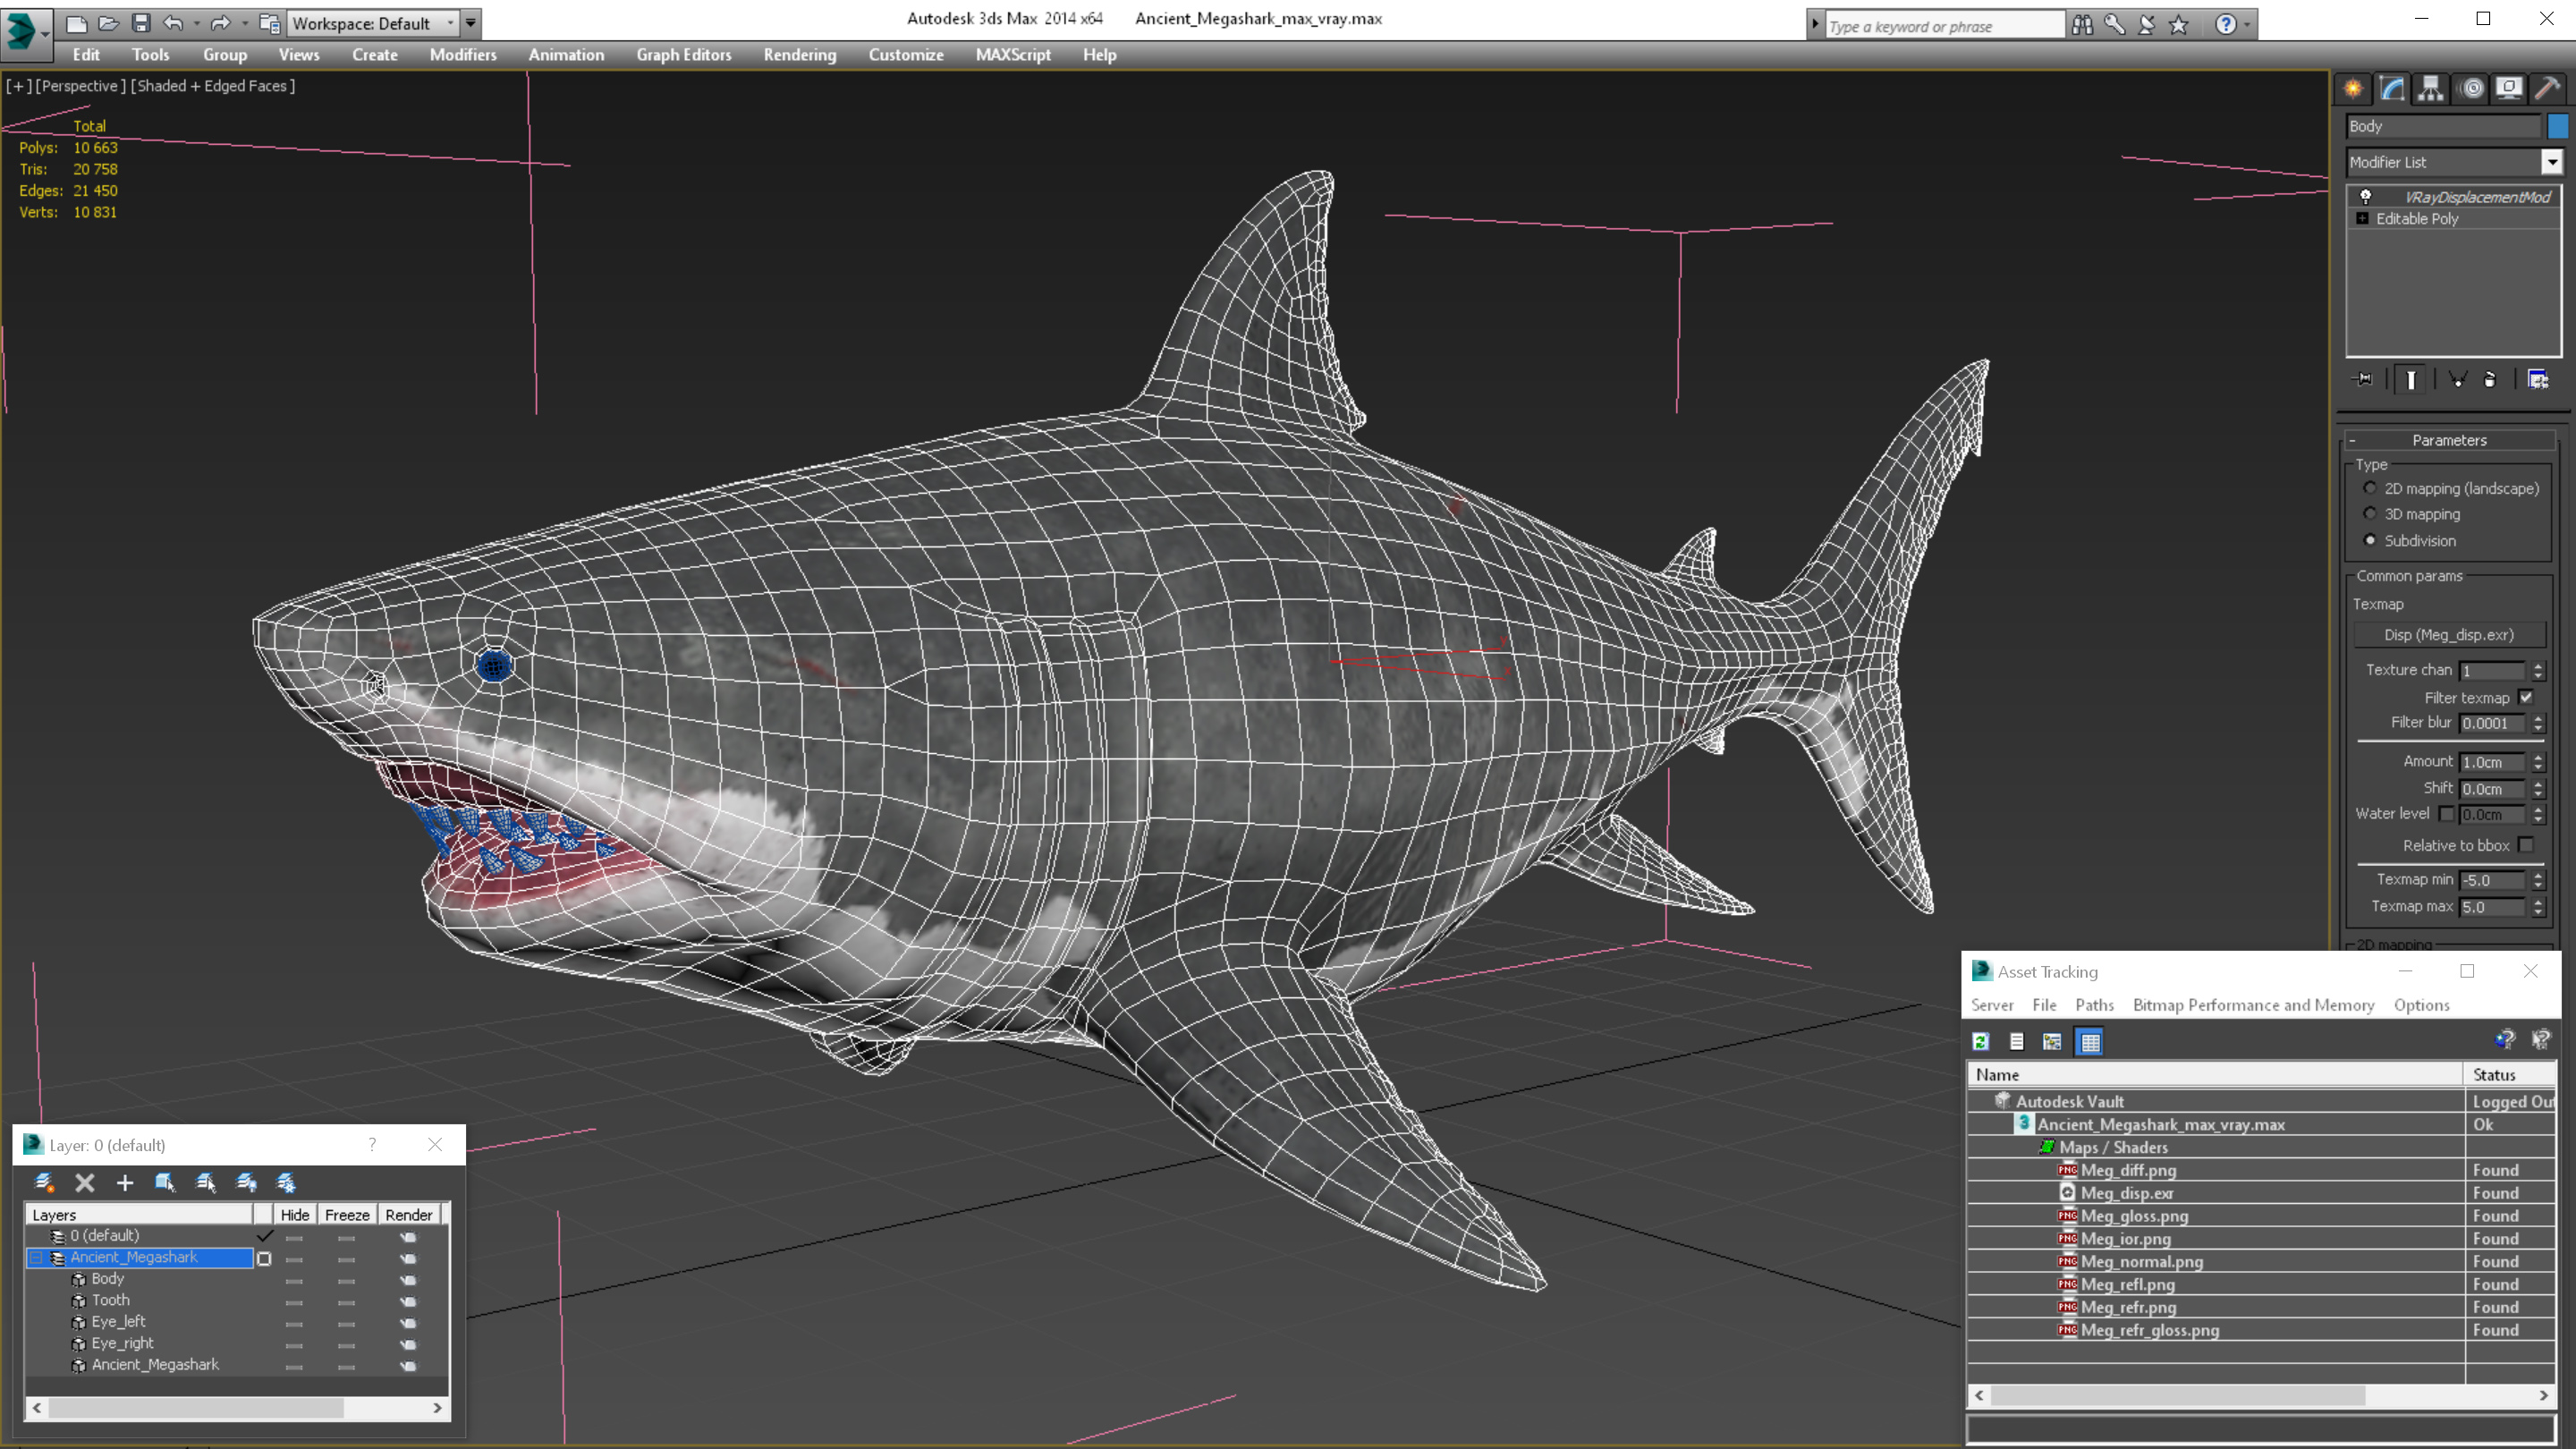Open the help question mark icon
This screenshot has height=1449, width=2576.
[2226, 25]
